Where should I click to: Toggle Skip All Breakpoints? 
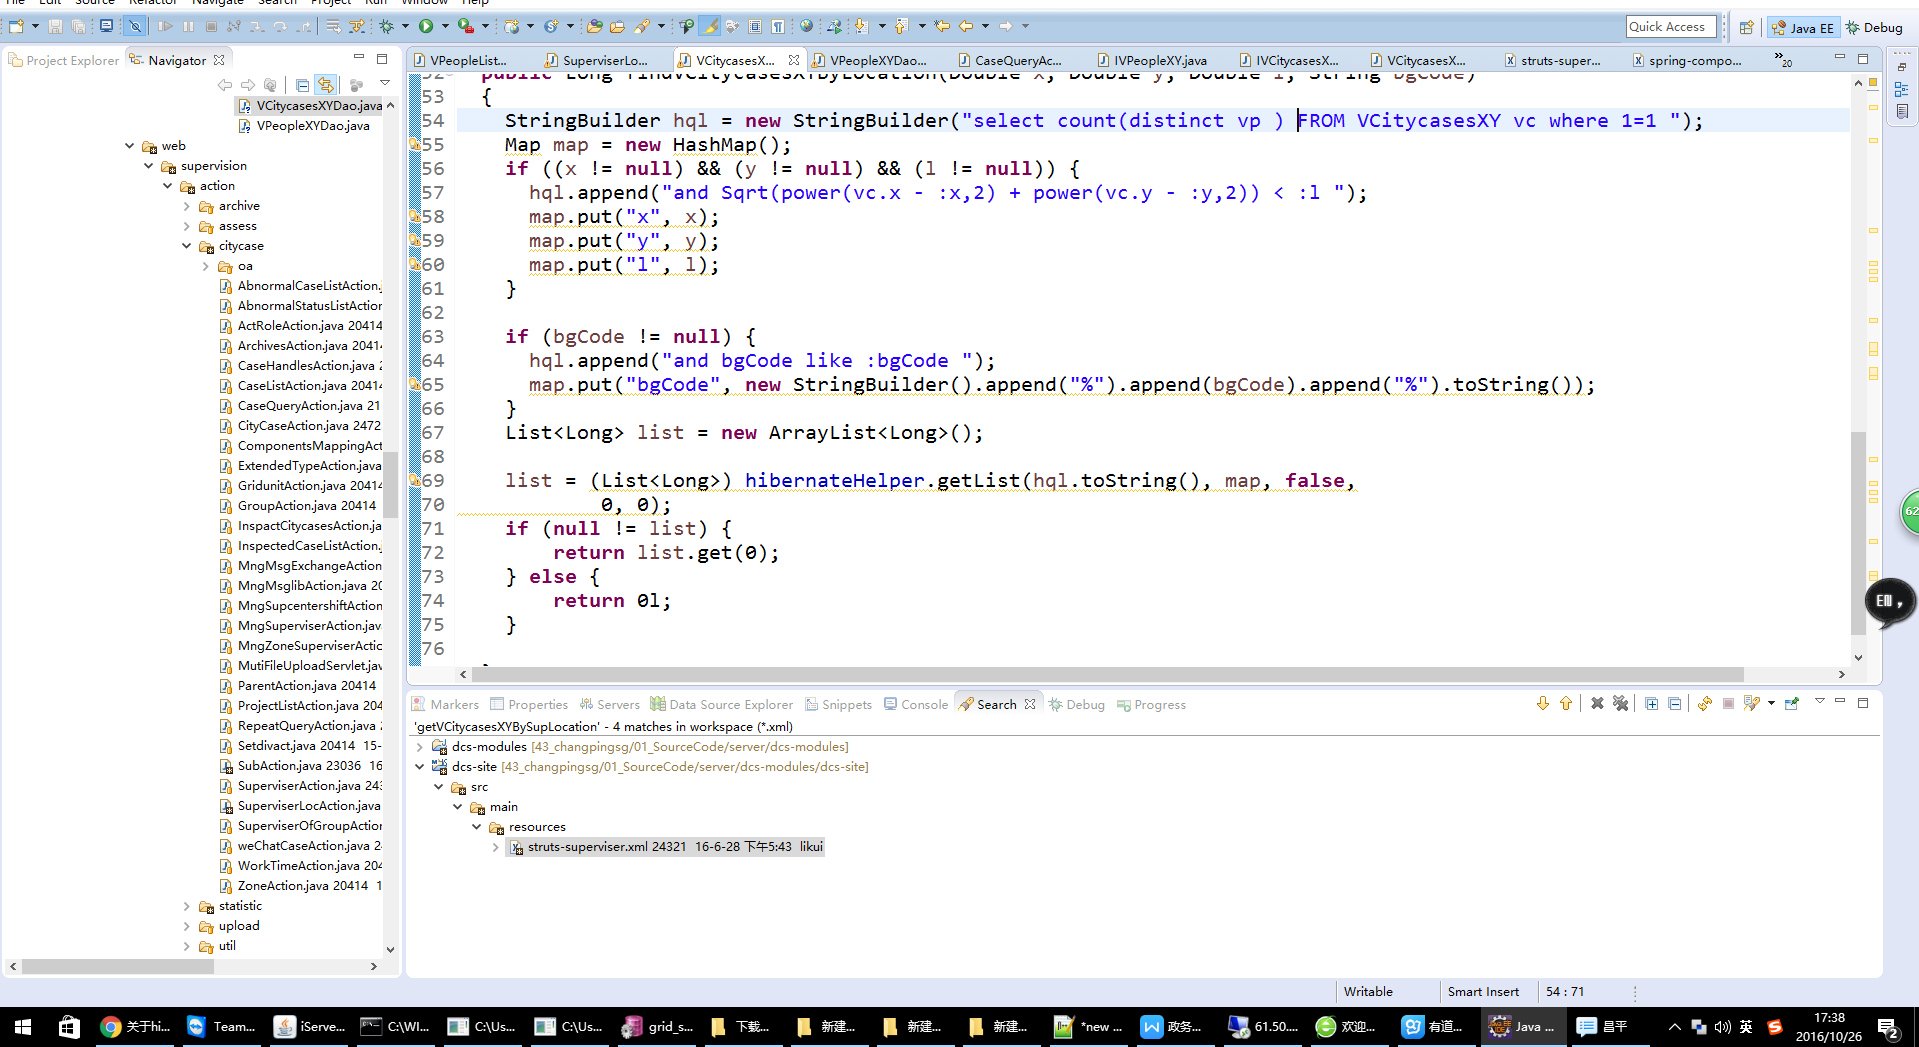point(135,26)
